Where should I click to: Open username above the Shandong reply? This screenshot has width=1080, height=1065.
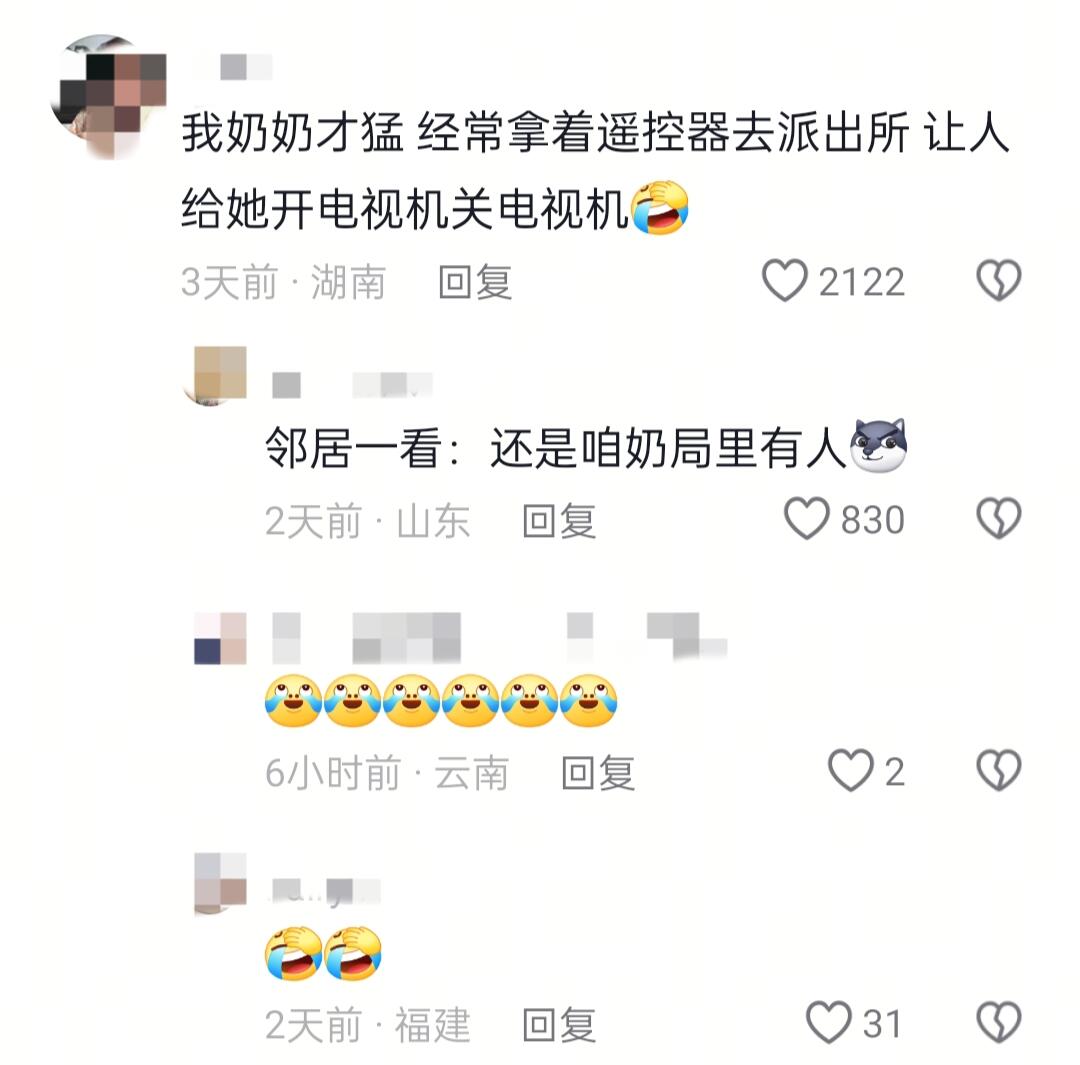click(352, 385)
